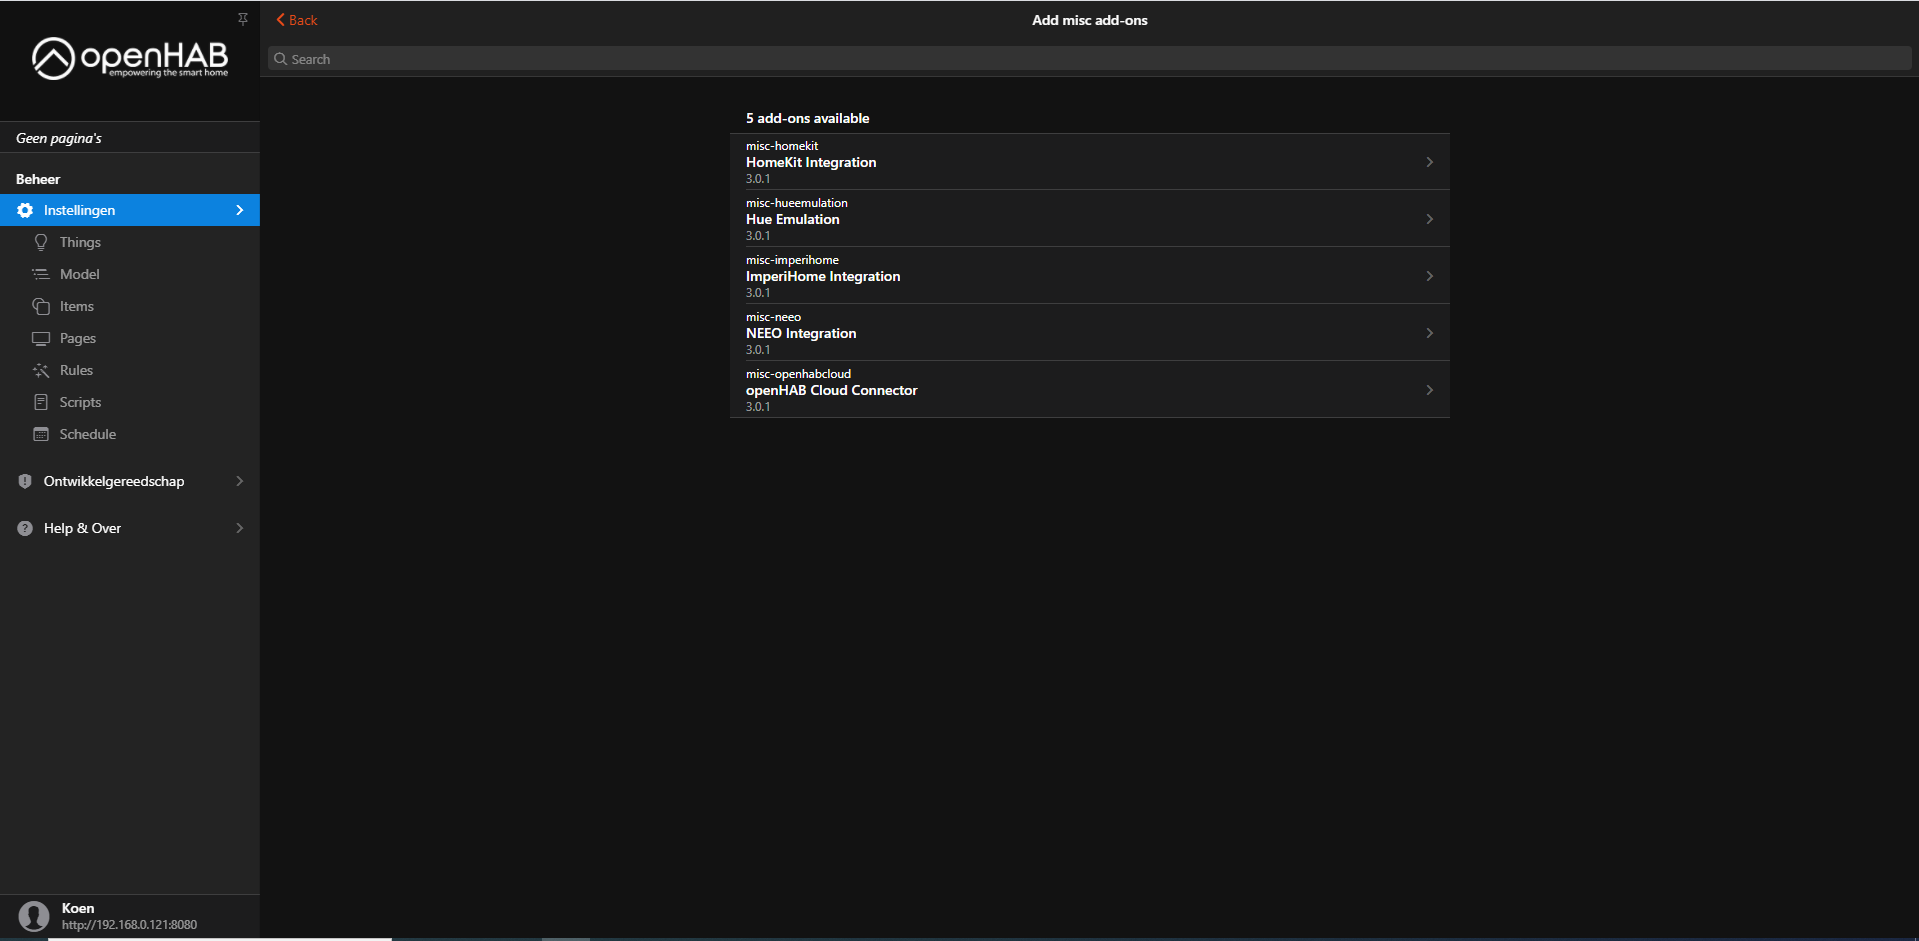Click the Things lightbulb icon
This screenshot has width=1919, height=941.
41,242
